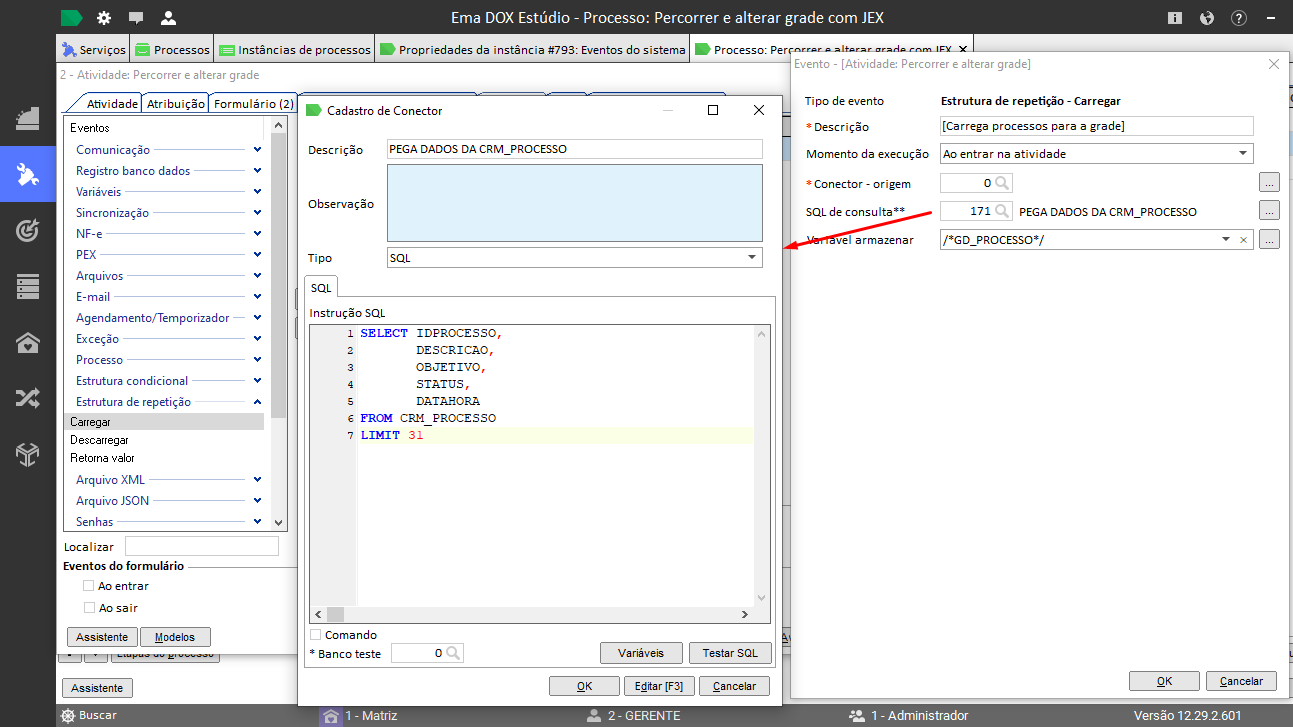The height and width of the screenshot is (727, 1293).
Task: Open ellipsis button for SQL de consulta
Action: [x=1268, y=211]
